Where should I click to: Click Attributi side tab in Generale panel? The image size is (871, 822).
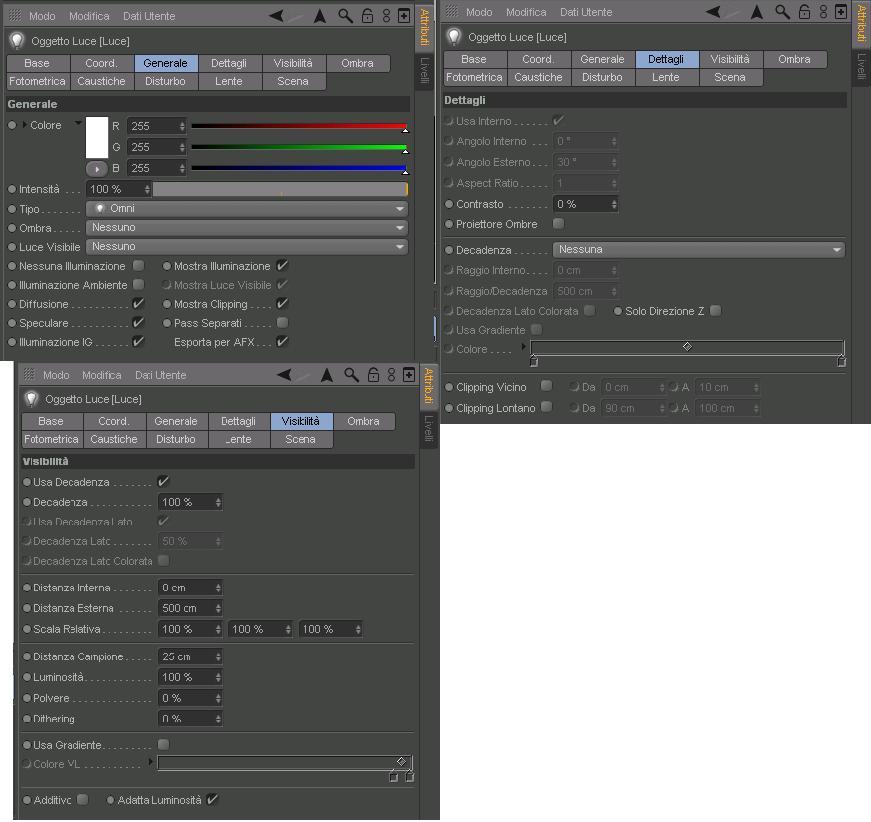[x=424, y=27]
